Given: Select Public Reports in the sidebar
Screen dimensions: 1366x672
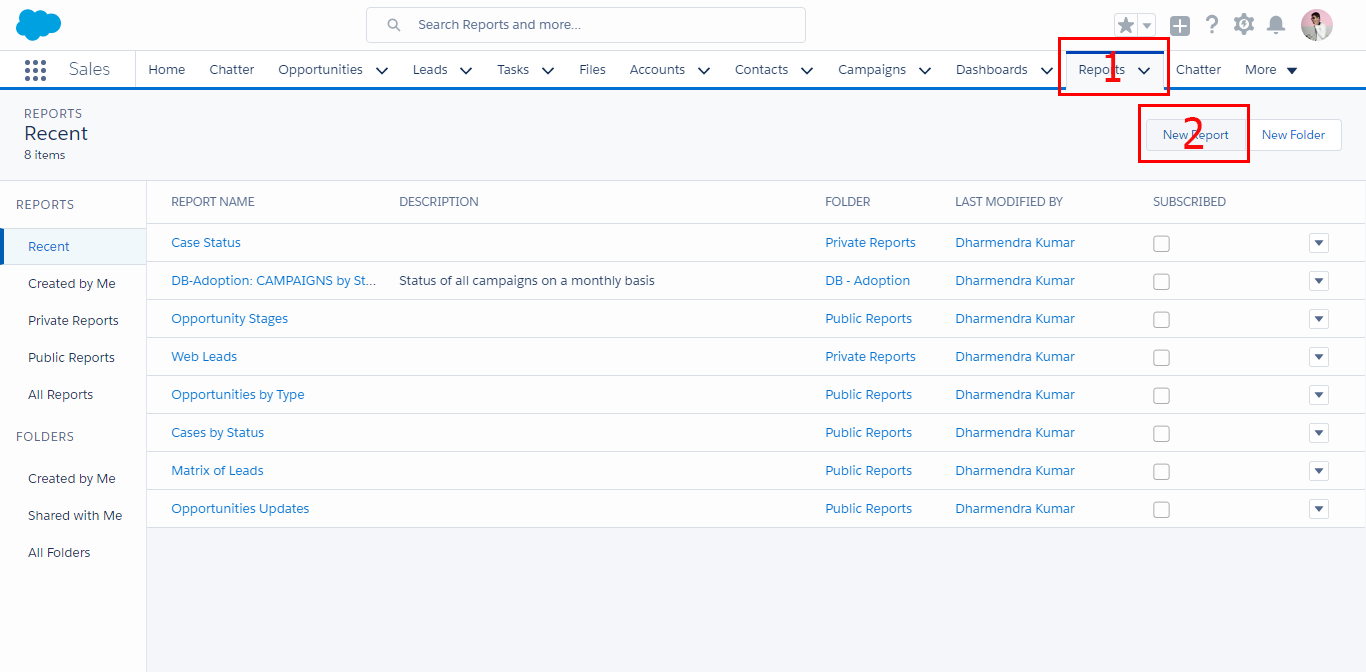Looking at the screenshot, I should click(71, 358).
